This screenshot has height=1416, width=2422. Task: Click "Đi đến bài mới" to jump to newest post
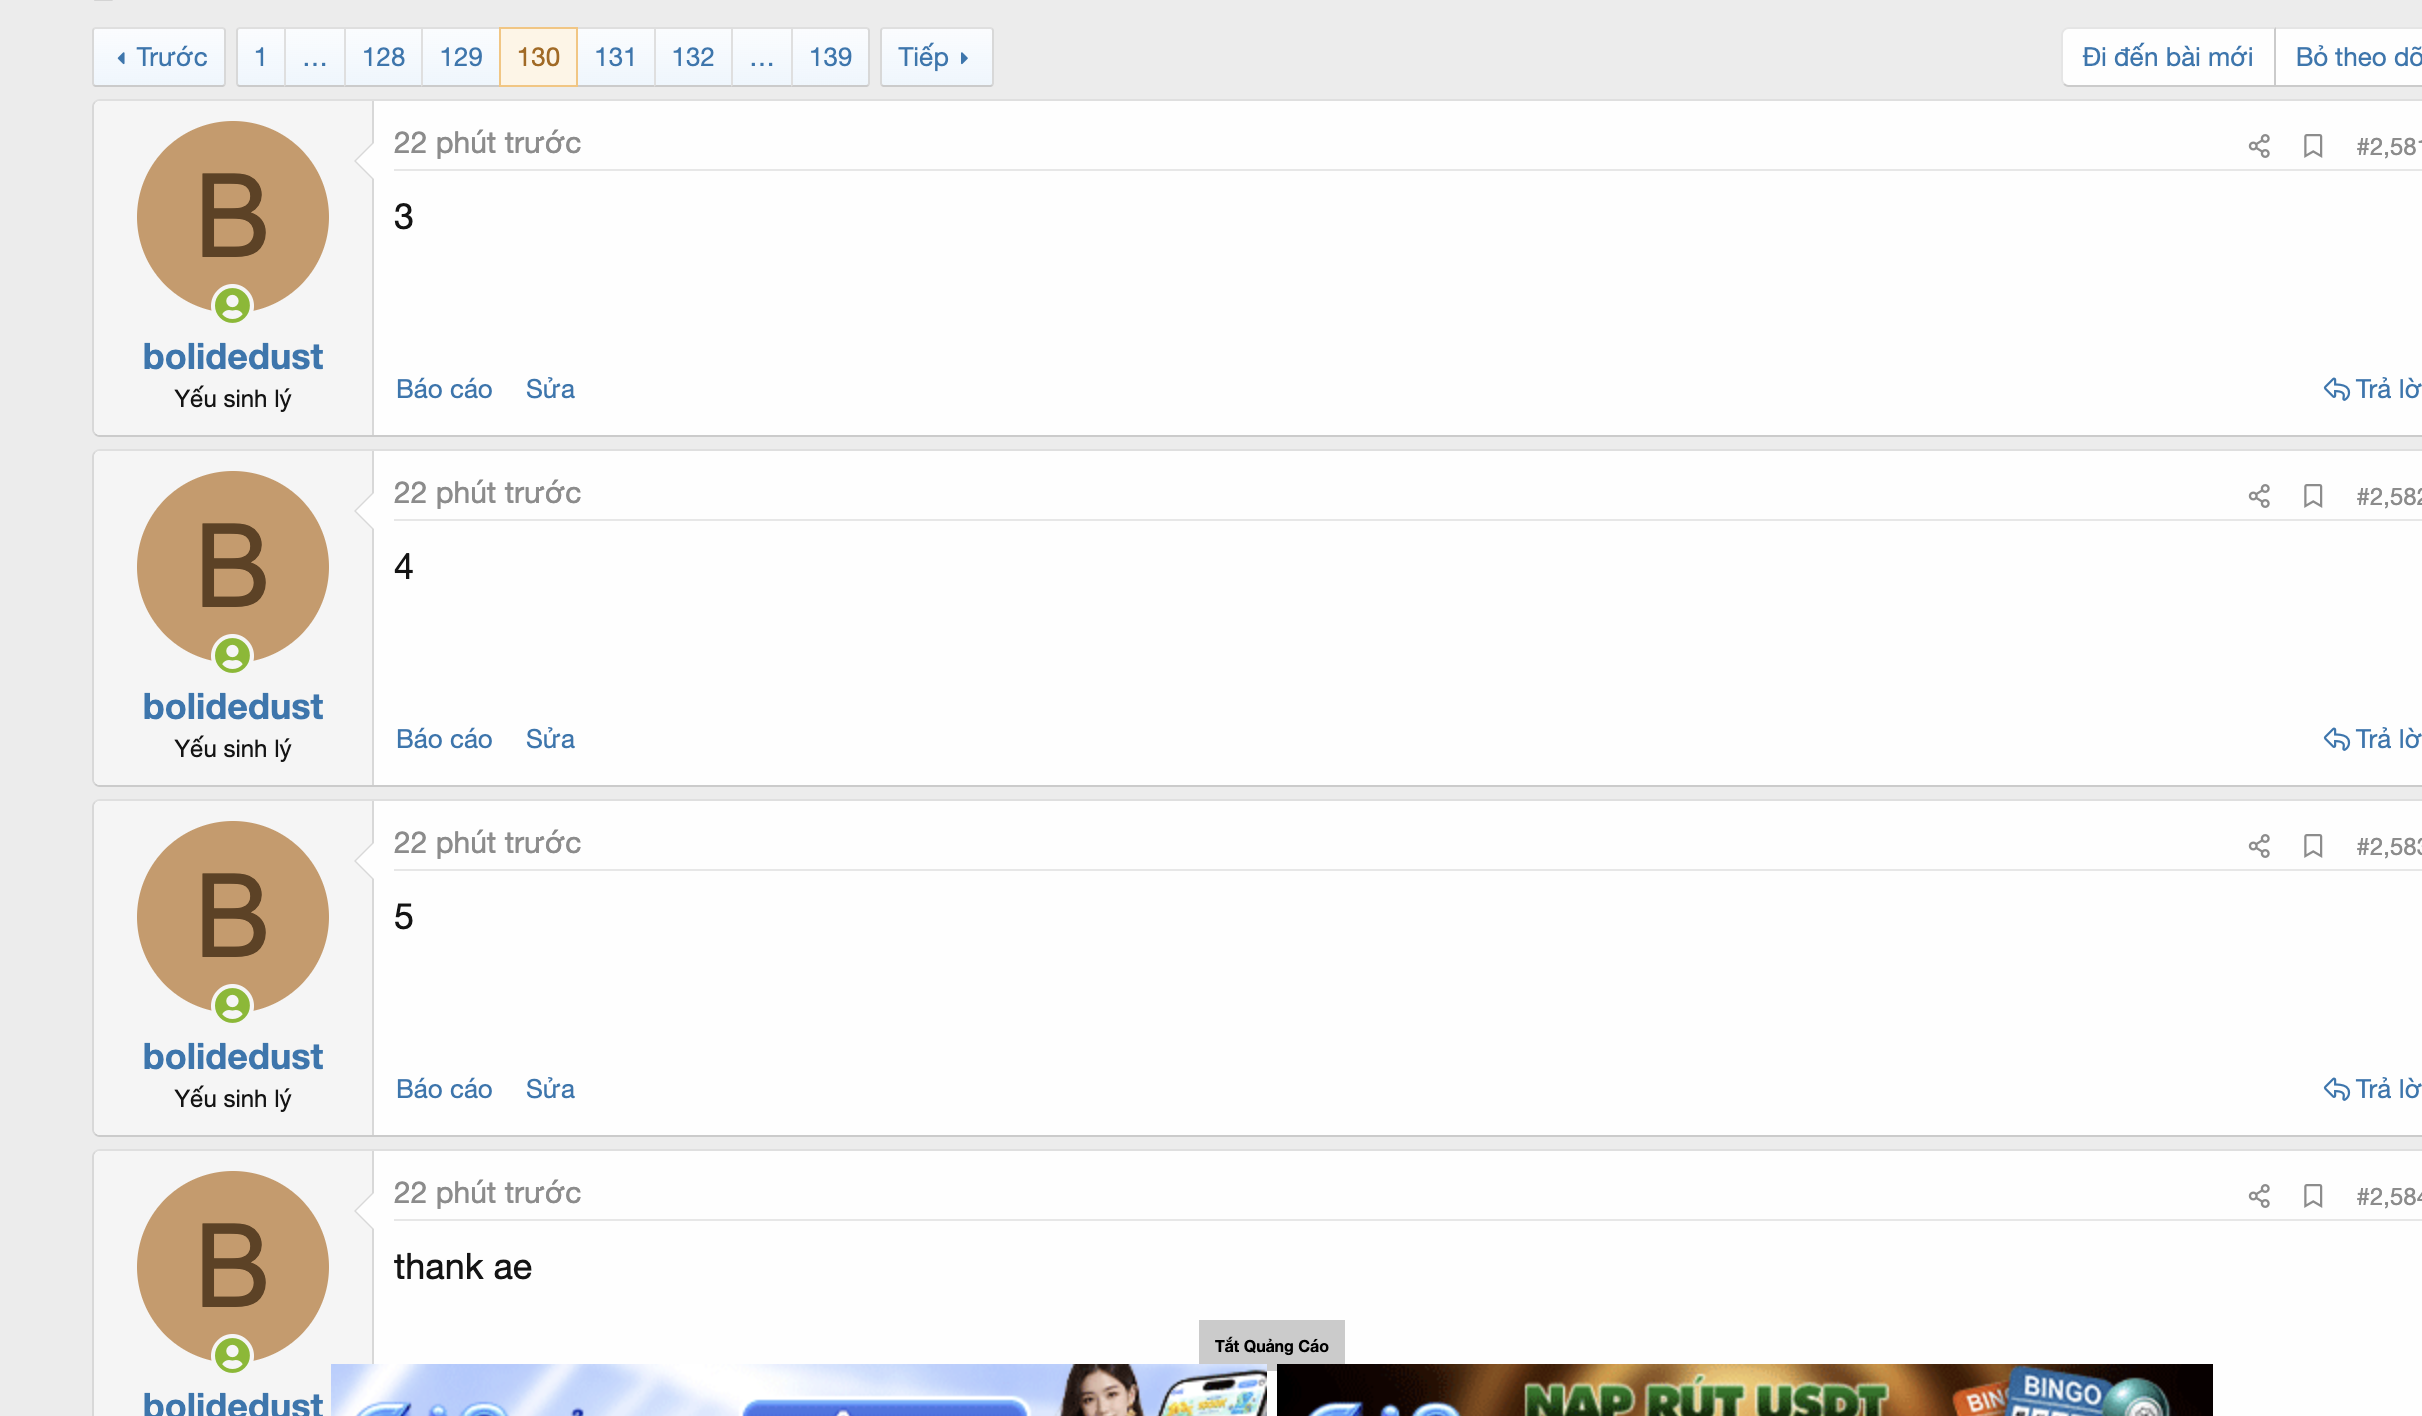(2167, 57)
